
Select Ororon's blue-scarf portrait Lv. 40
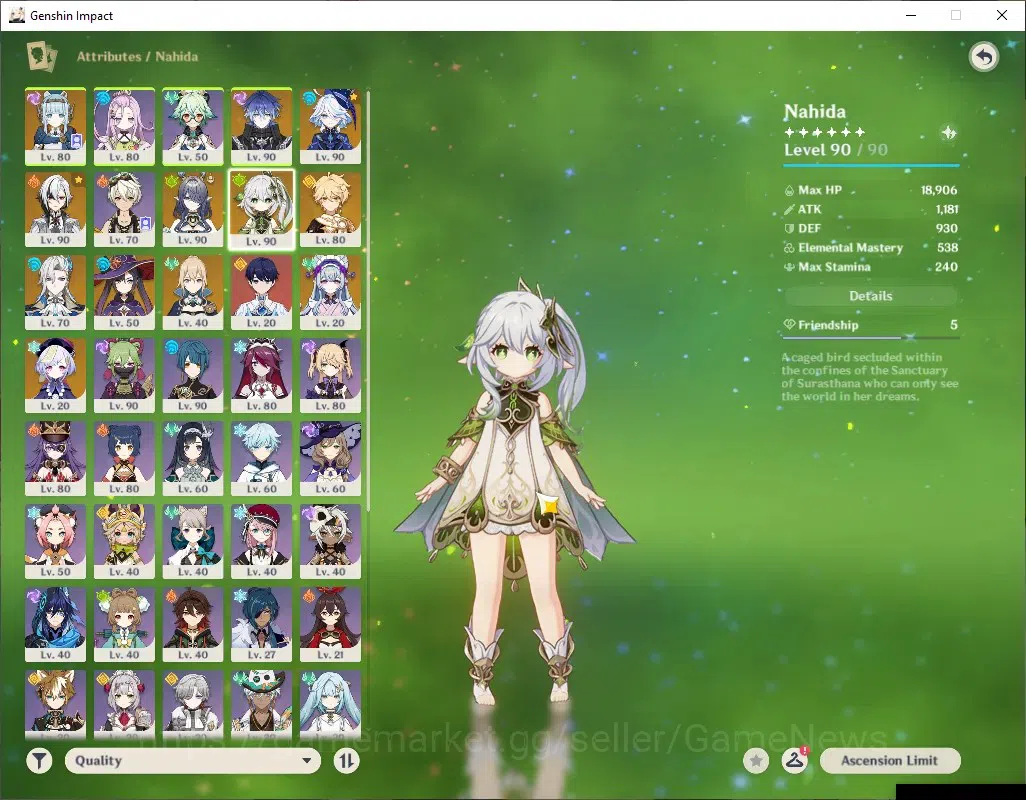[x=56, y=625]
